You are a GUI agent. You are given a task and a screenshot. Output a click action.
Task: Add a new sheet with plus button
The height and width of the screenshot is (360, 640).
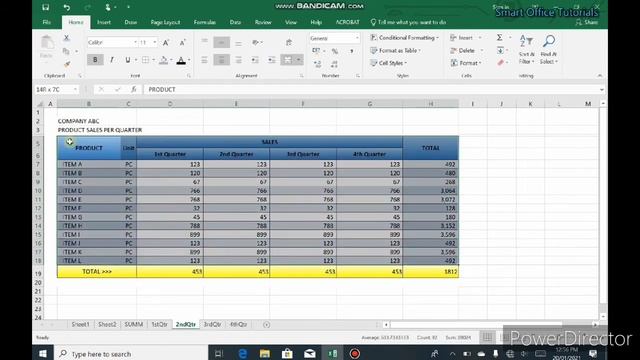(267, 324)
